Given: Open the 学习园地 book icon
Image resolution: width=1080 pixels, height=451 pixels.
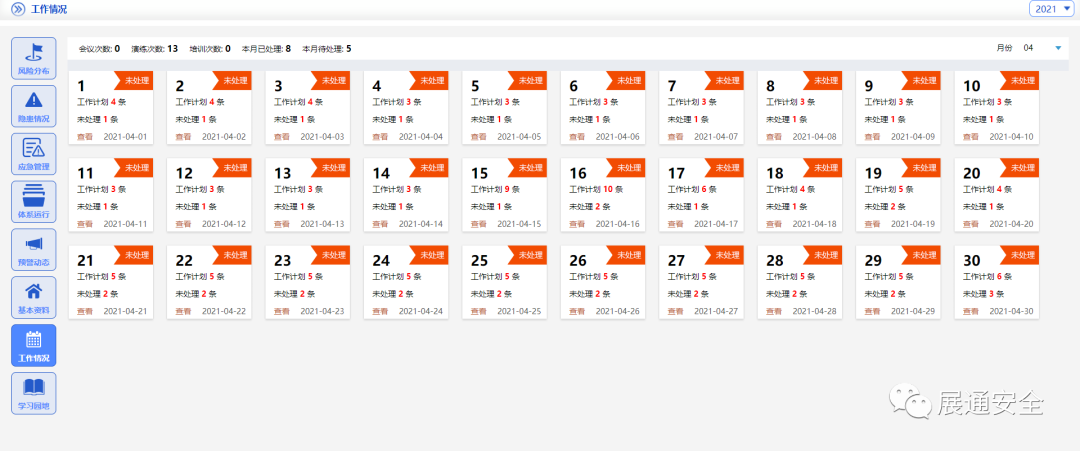Looking at the screenshot, I should click(x=34, y=393).
